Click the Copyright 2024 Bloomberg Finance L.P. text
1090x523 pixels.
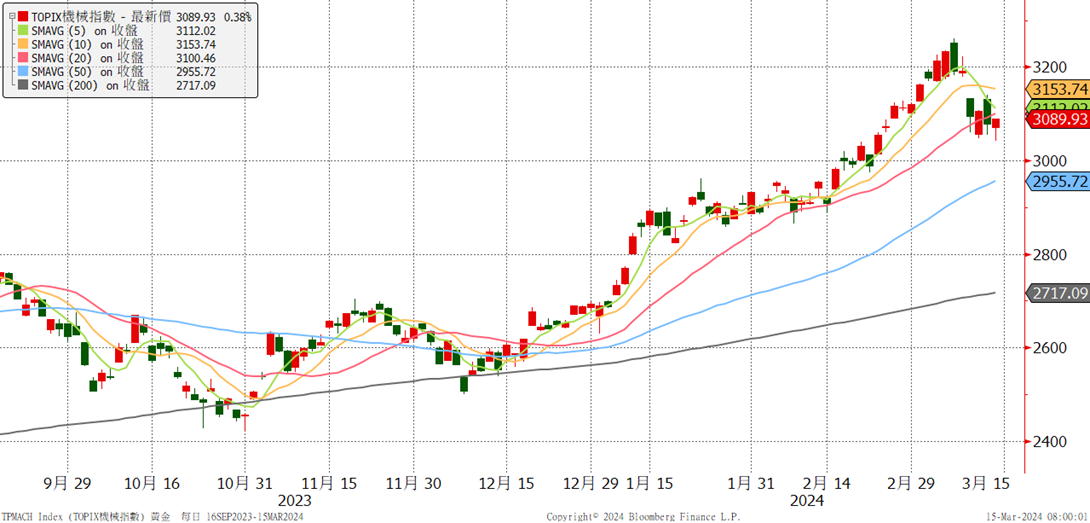click(643, 517)
